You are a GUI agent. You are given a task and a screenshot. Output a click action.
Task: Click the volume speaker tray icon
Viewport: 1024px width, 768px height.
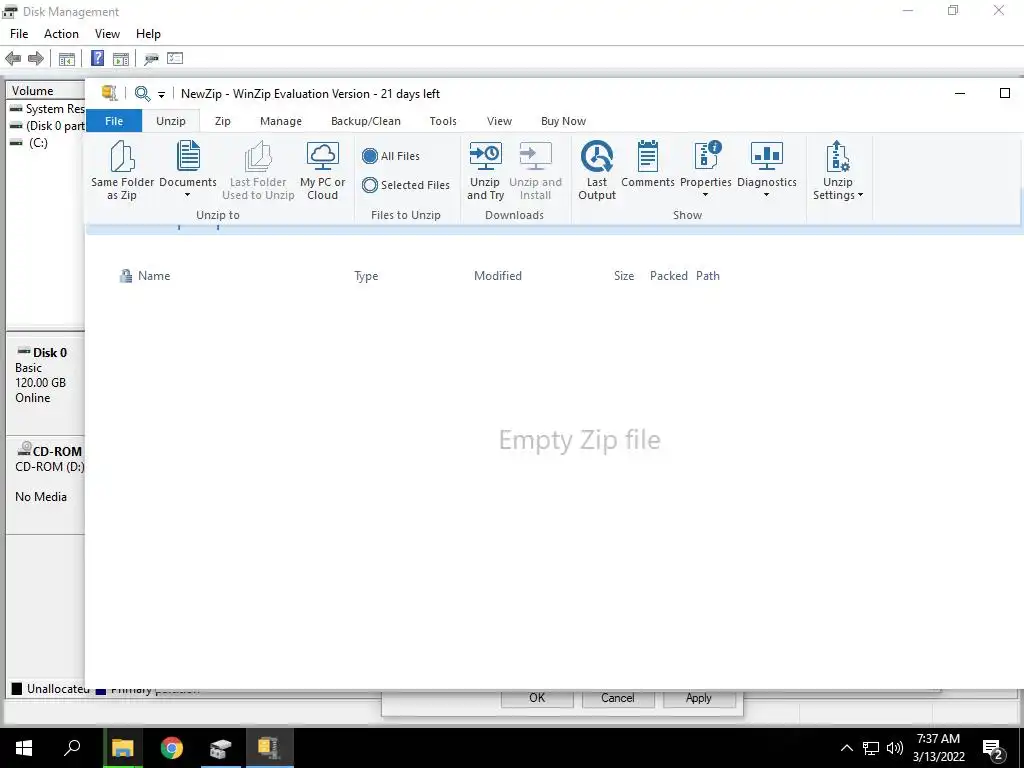click(x=895, y=748)
